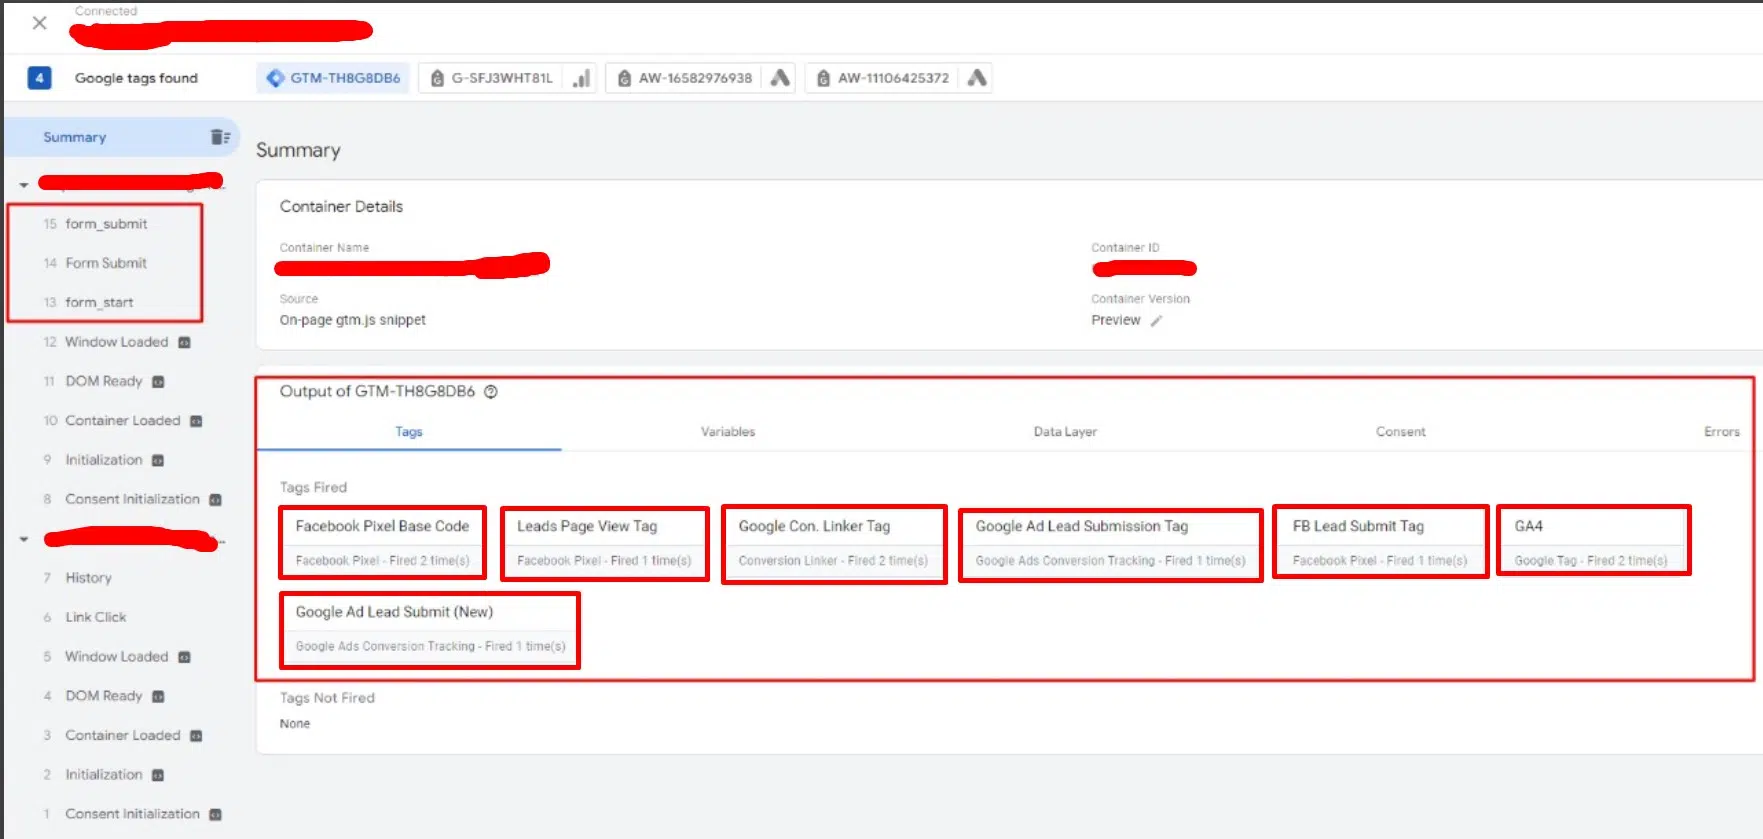Open the Consent tab

click(x=1400, y=432)
